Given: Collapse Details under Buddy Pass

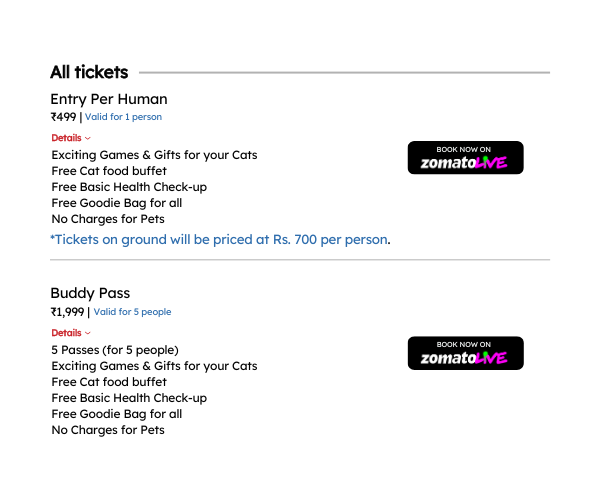Looking at the screenshot, I should click(71, 333).
